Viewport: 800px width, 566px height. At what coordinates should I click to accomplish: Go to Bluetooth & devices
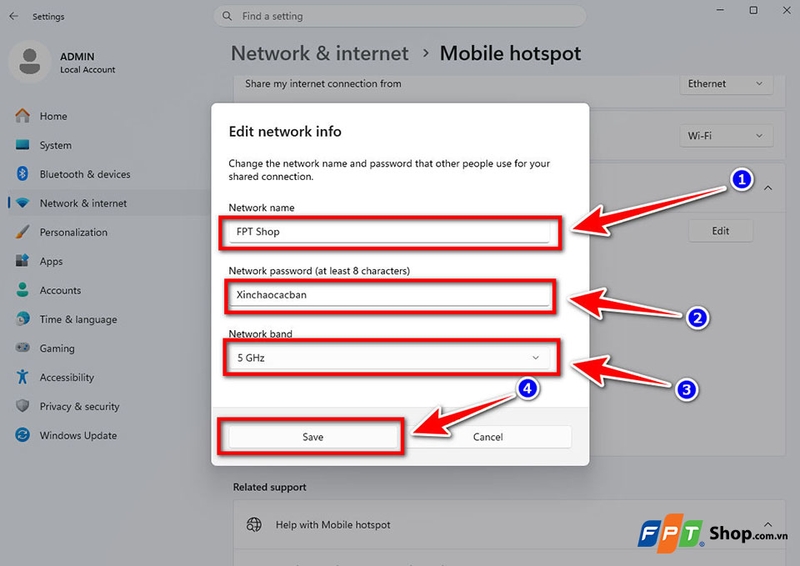pyautogui.click(x=85, y=175)
